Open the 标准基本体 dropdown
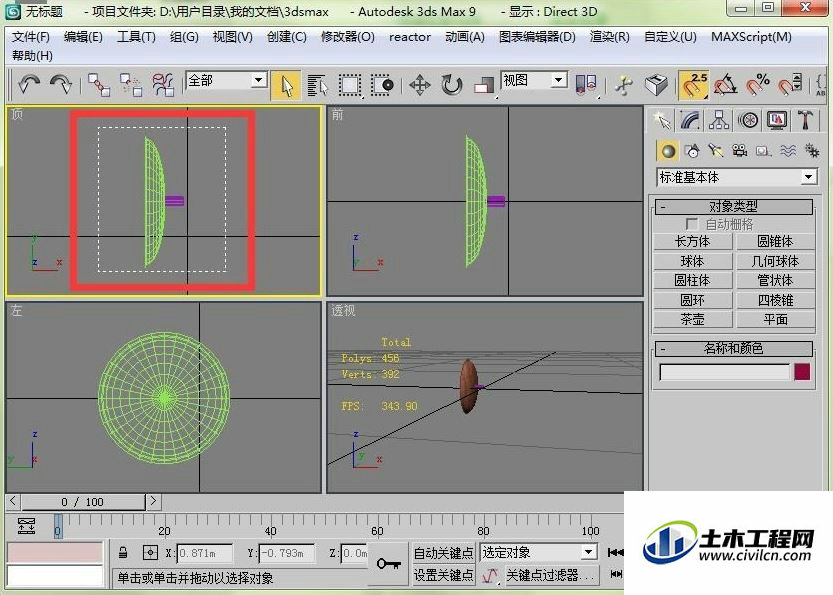Screen dimensions: 833x595 tap(737, 177)
